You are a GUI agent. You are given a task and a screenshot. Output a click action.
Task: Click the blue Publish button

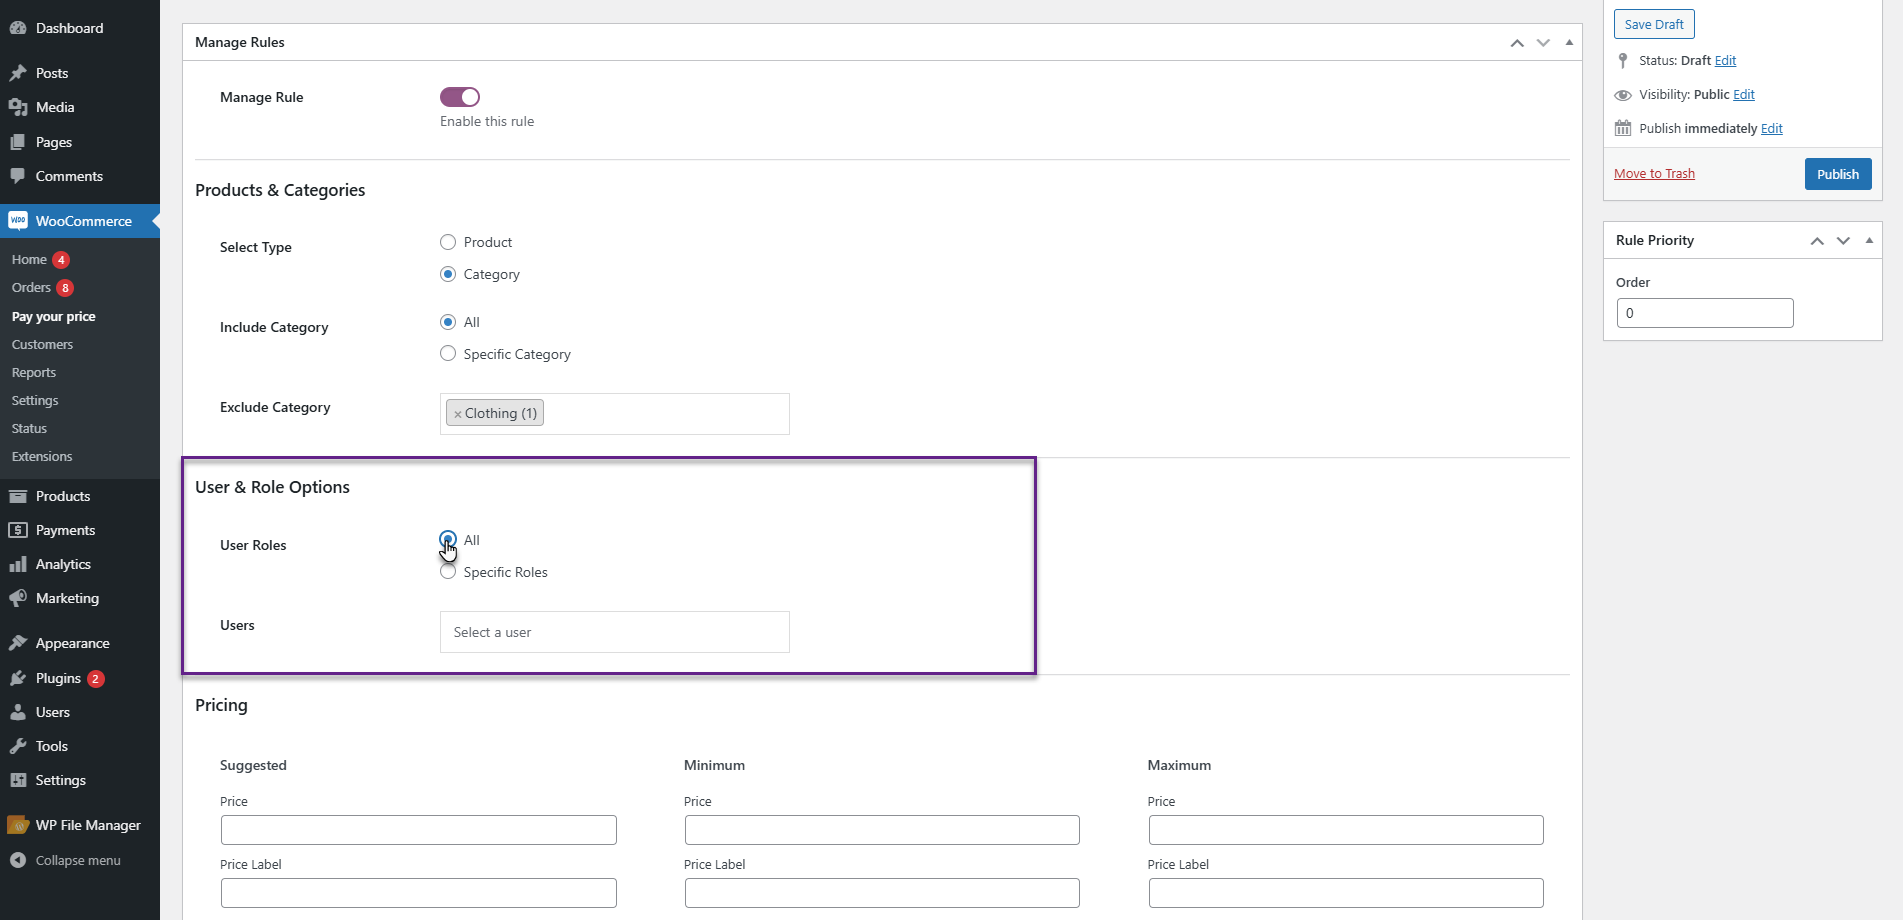tap(1838, 174)
